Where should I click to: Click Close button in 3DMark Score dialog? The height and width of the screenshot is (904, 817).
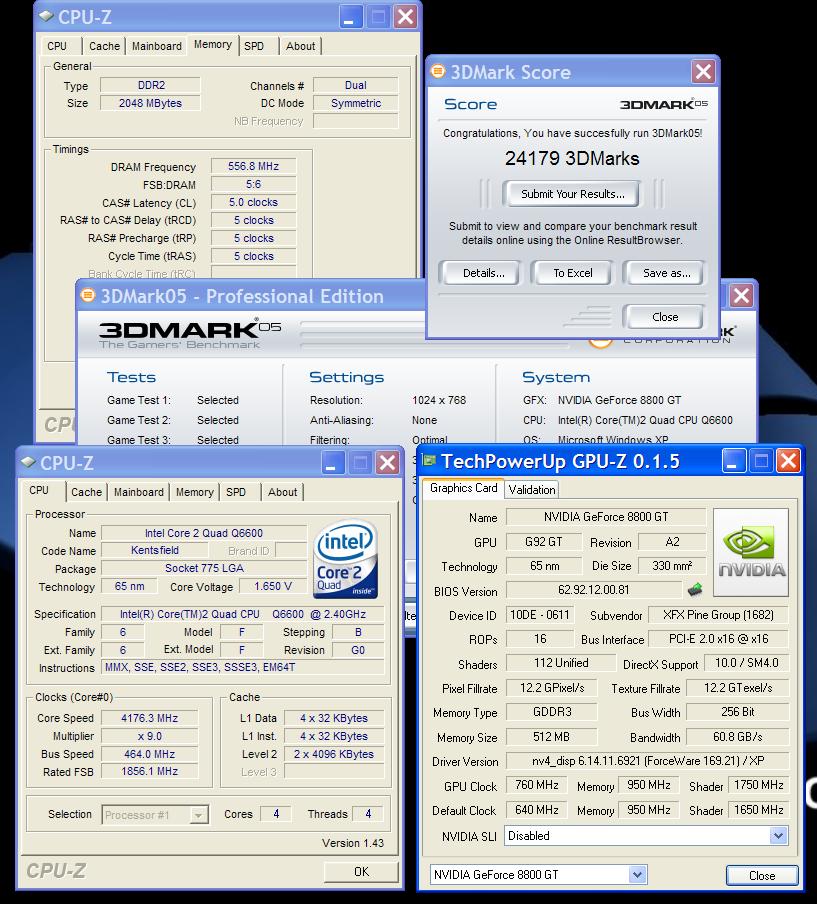[664, 317]
